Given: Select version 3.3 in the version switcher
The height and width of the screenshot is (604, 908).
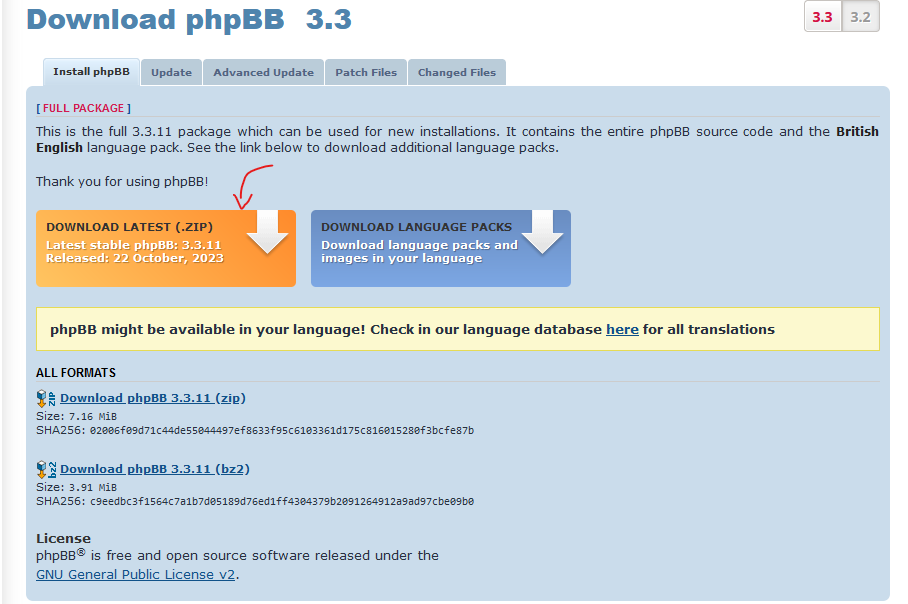Looking at the screenshot, I should (822, 17).
